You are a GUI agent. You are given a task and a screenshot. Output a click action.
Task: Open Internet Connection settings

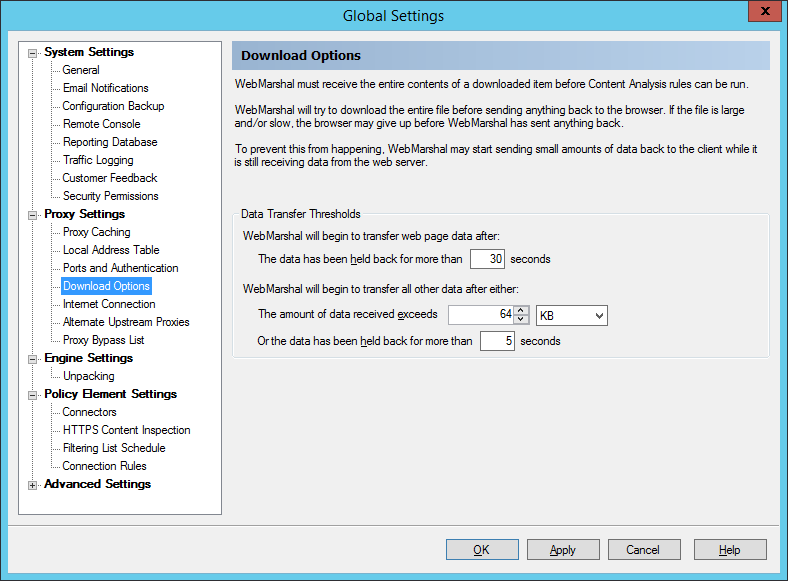(109, 304)
